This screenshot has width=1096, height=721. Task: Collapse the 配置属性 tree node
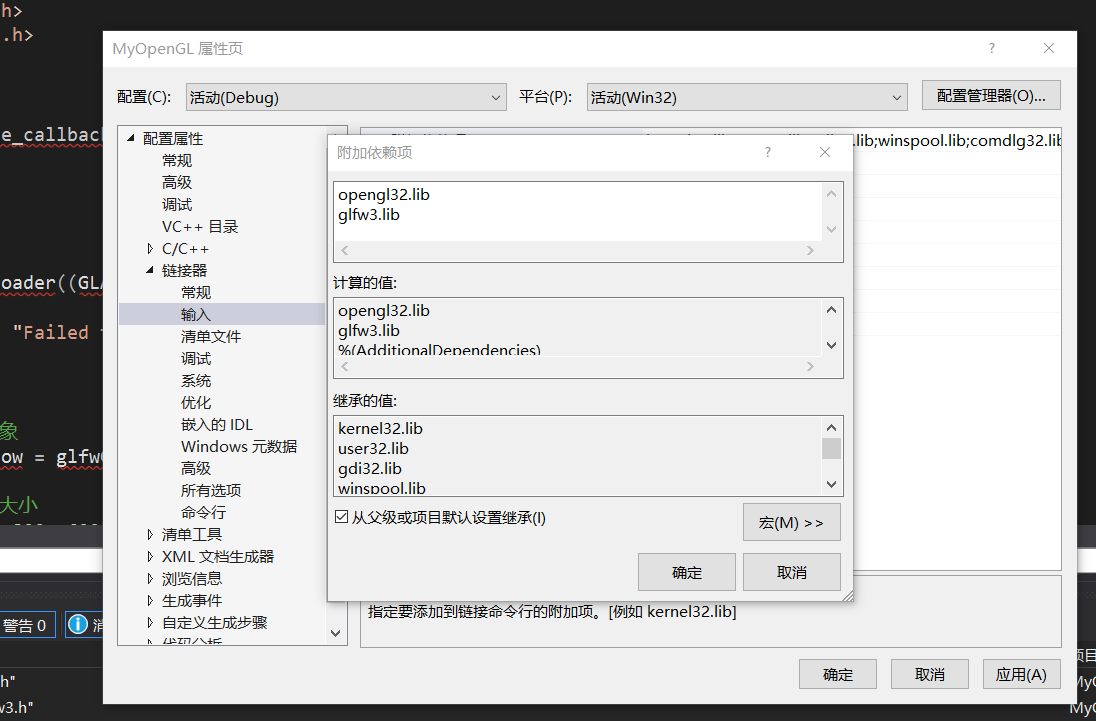(x=131, y=138)
